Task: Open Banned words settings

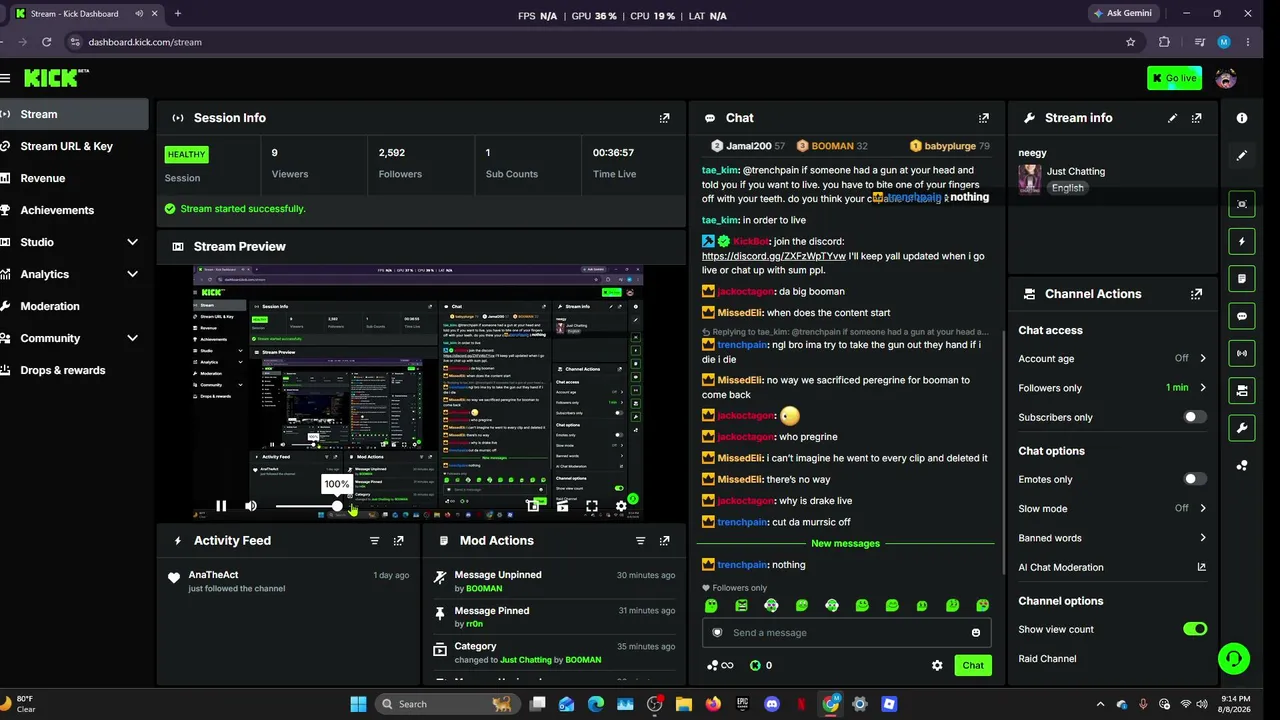Action: 1112,538
